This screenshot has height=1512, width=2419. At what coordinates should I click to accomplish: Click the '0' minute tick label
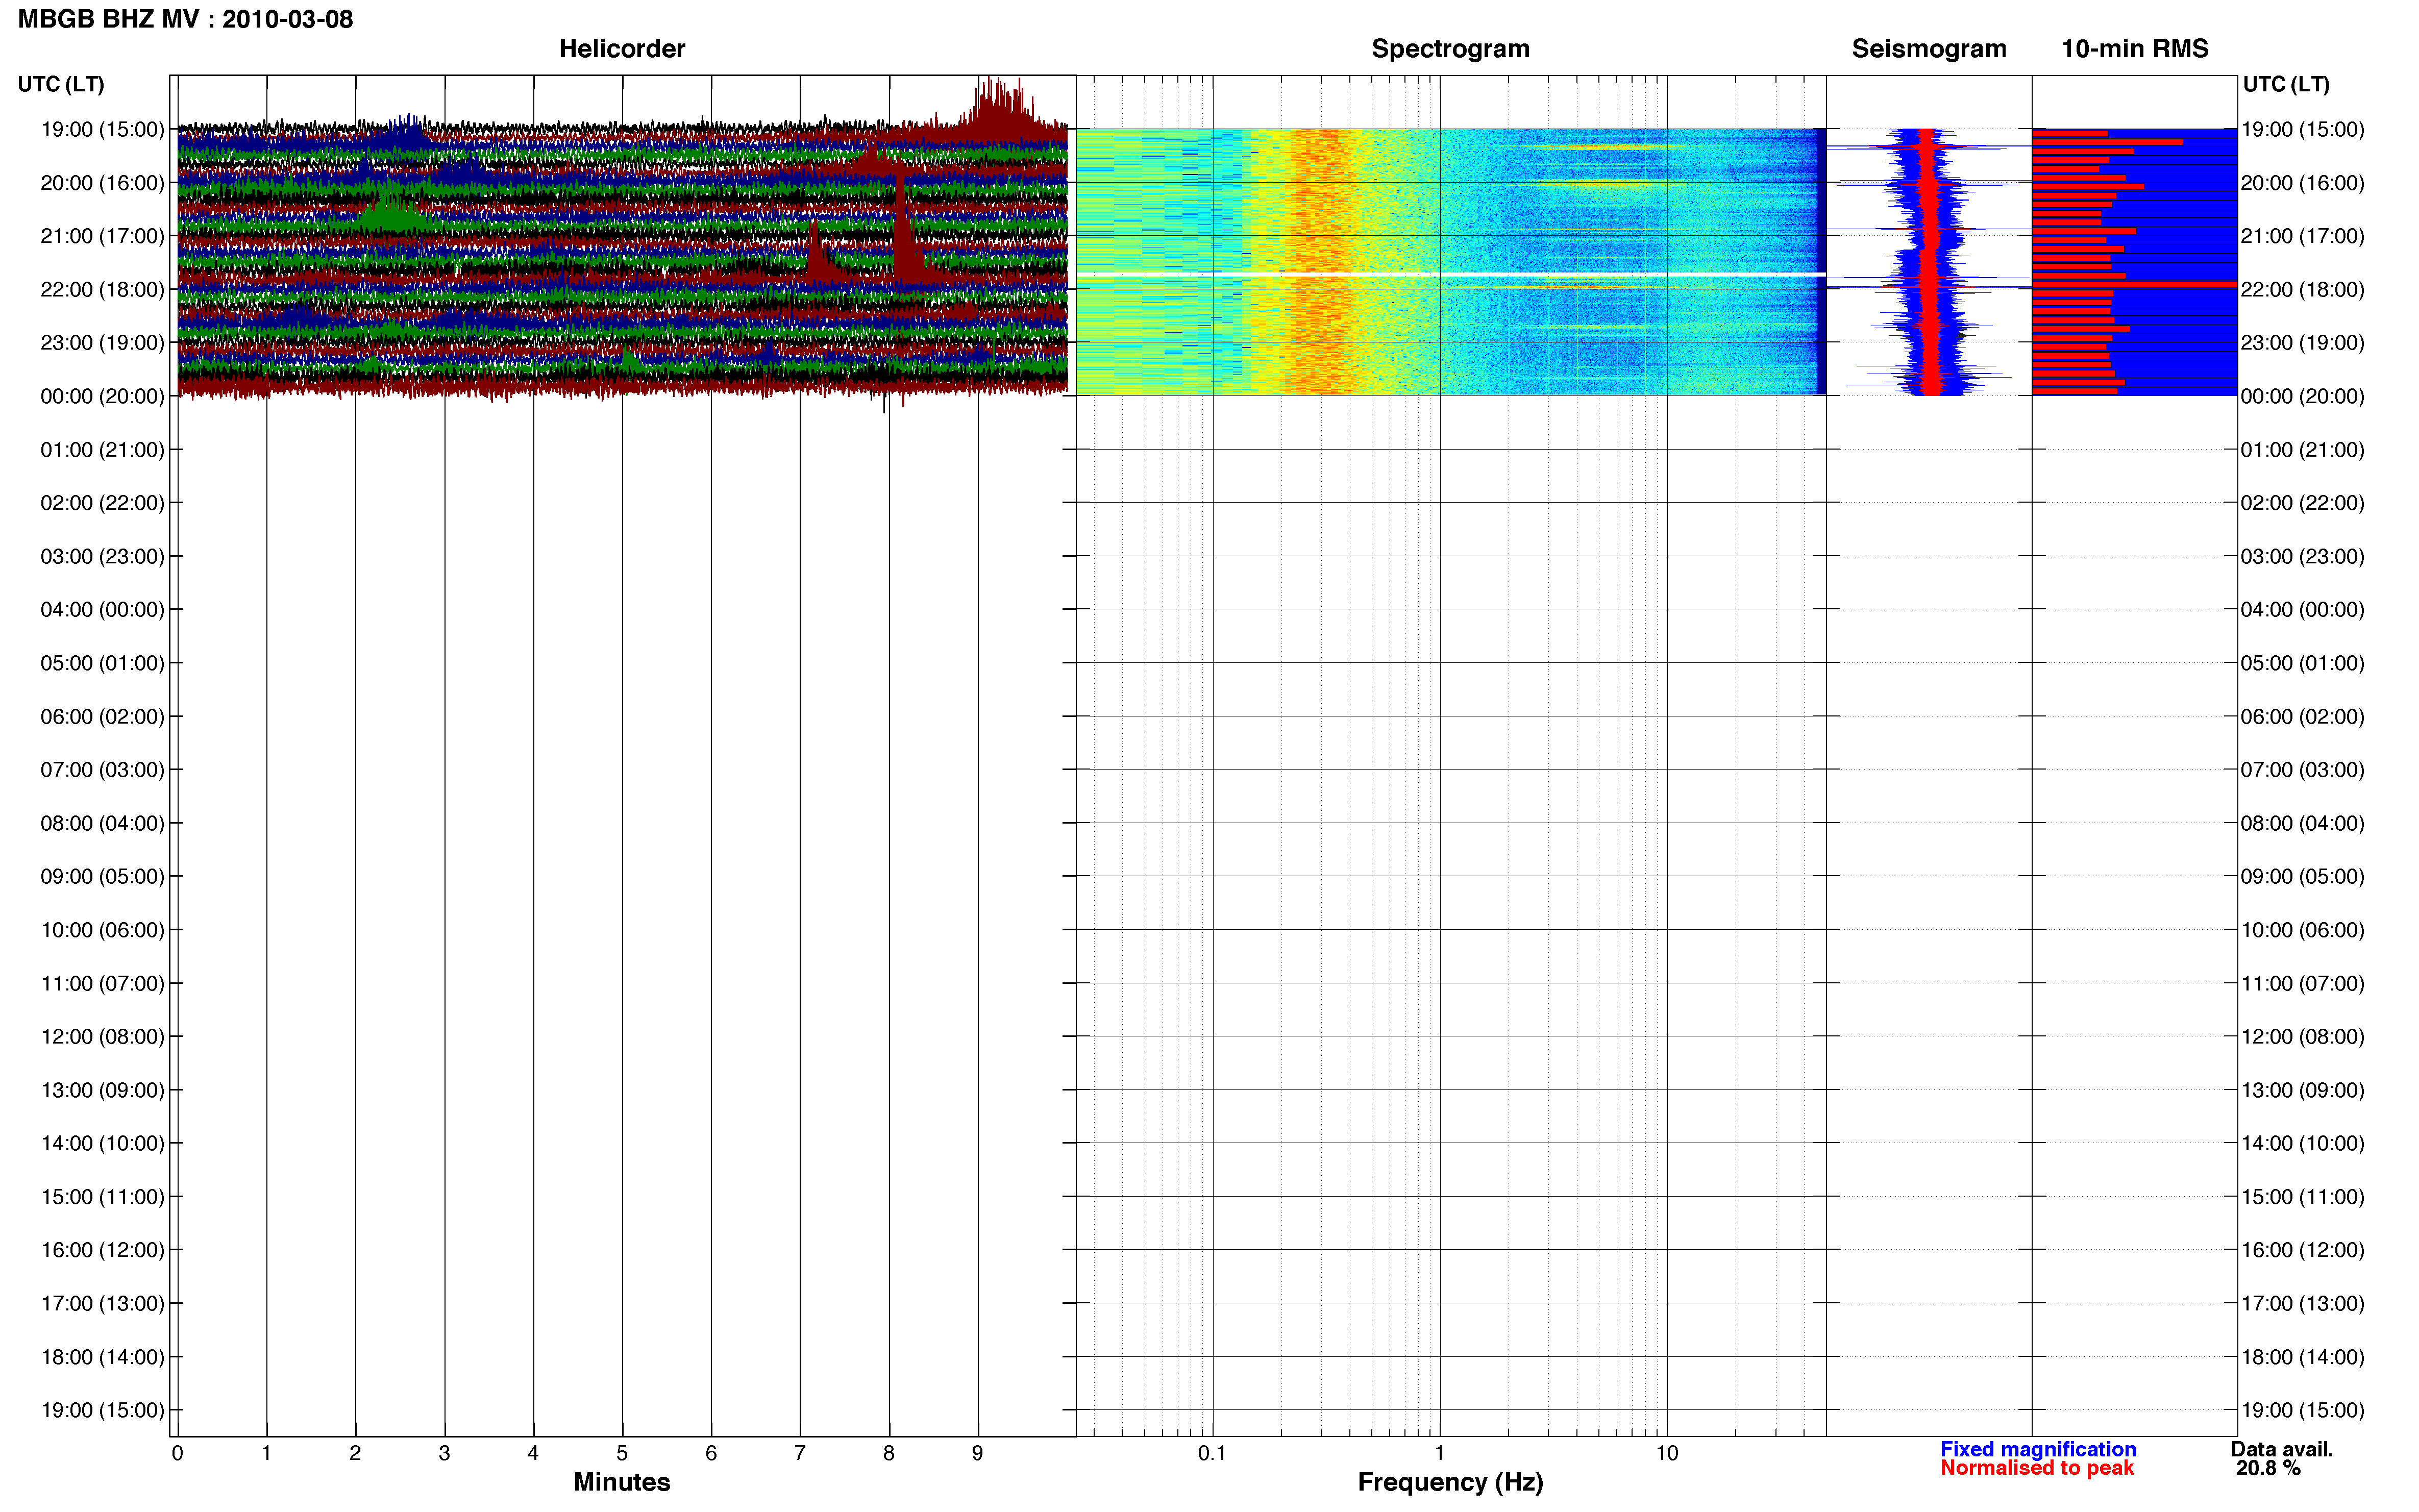(177, 1453)
